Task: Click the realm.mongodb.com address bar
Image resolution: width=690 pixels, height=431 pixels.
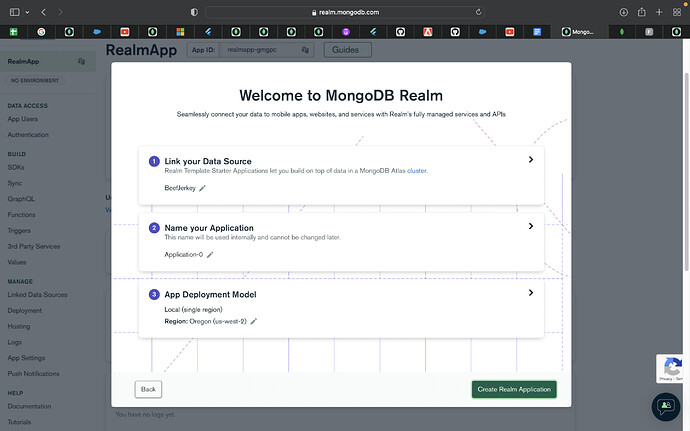Action: tap(347, 12)
